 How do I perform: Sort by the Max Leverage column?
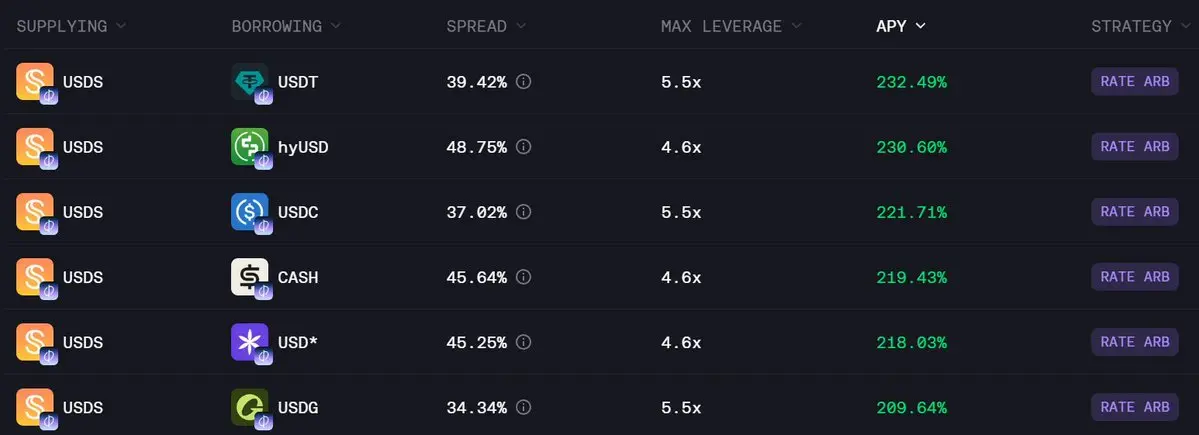729,26
